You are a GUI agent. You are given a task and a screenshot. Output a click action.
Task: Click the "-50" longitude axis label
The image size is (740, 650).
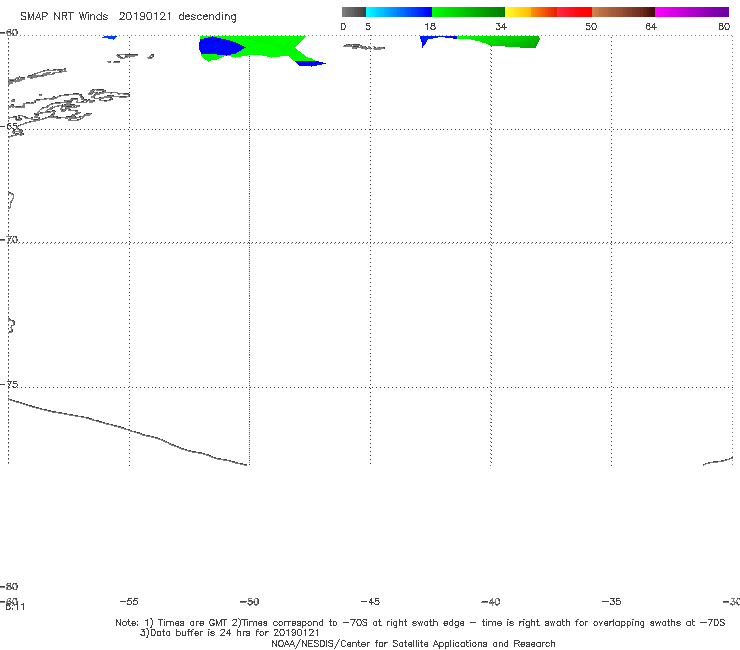[250, 601]
